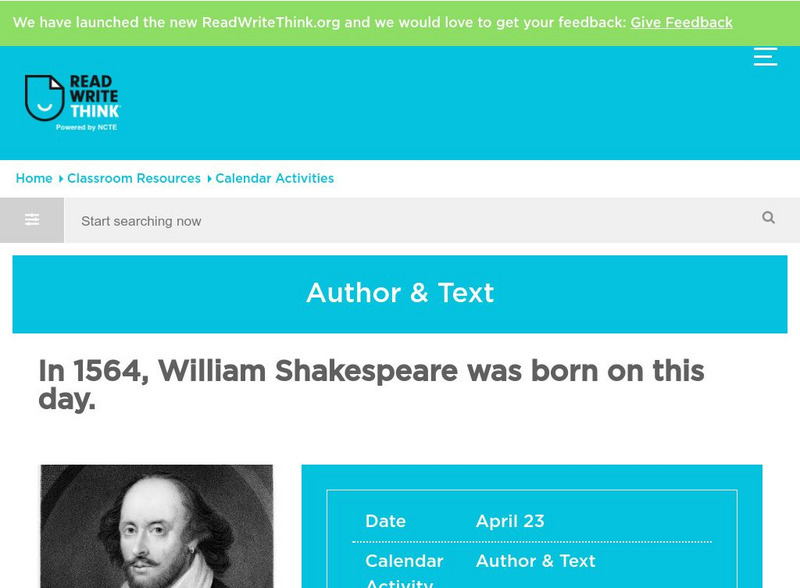
Task: Click the ReadWriteThink logo
Action: [70, 100]
